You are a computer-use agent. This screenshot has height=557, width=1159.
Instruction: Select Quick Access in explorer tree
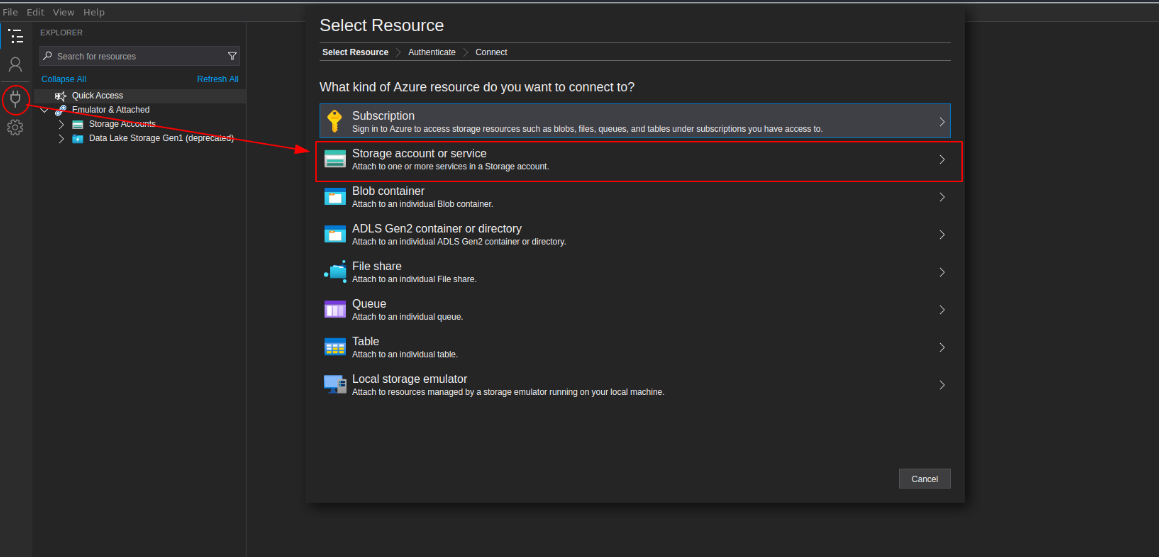[x=140, y=96]
